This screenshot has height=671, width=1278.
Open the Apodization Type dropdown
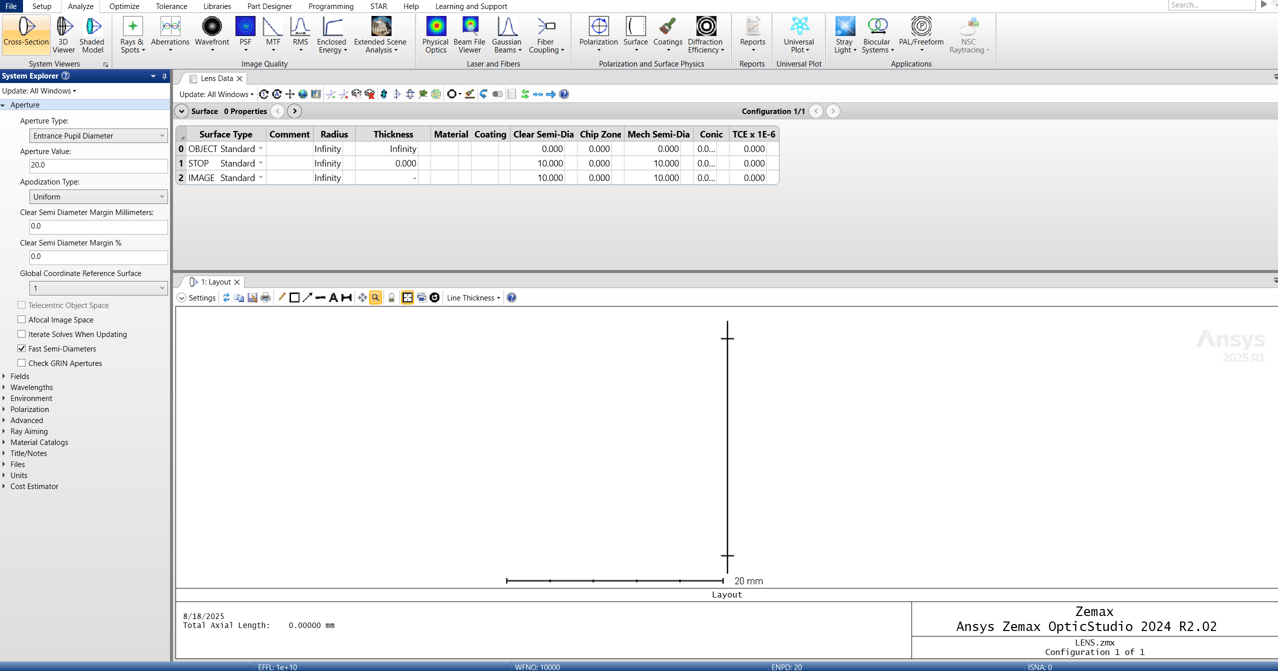98,197
